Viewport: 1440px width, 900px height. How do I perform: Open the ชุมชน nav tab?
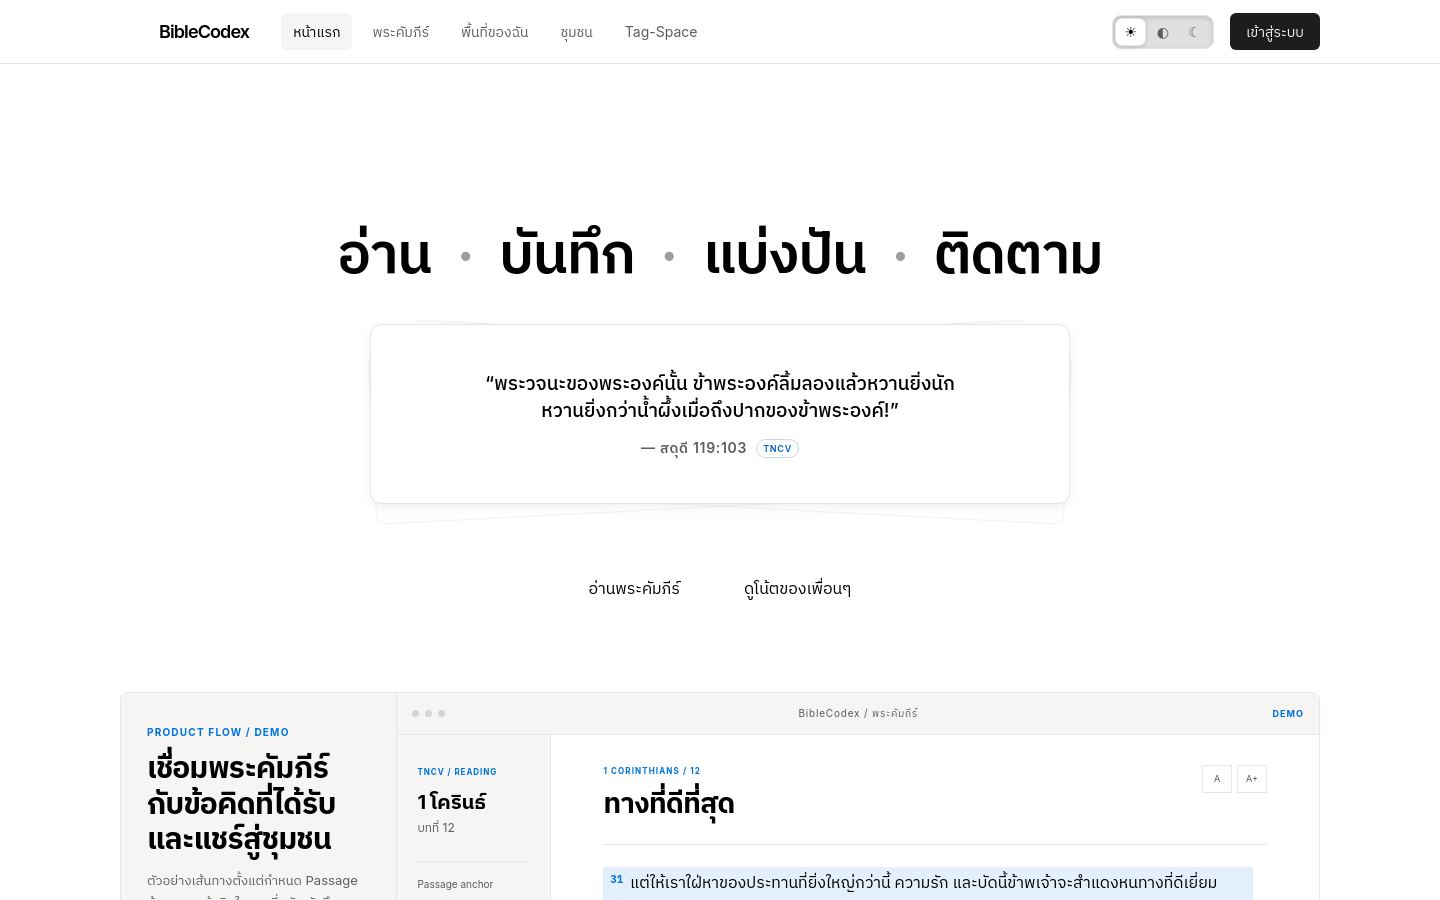[x=576, y=32]
